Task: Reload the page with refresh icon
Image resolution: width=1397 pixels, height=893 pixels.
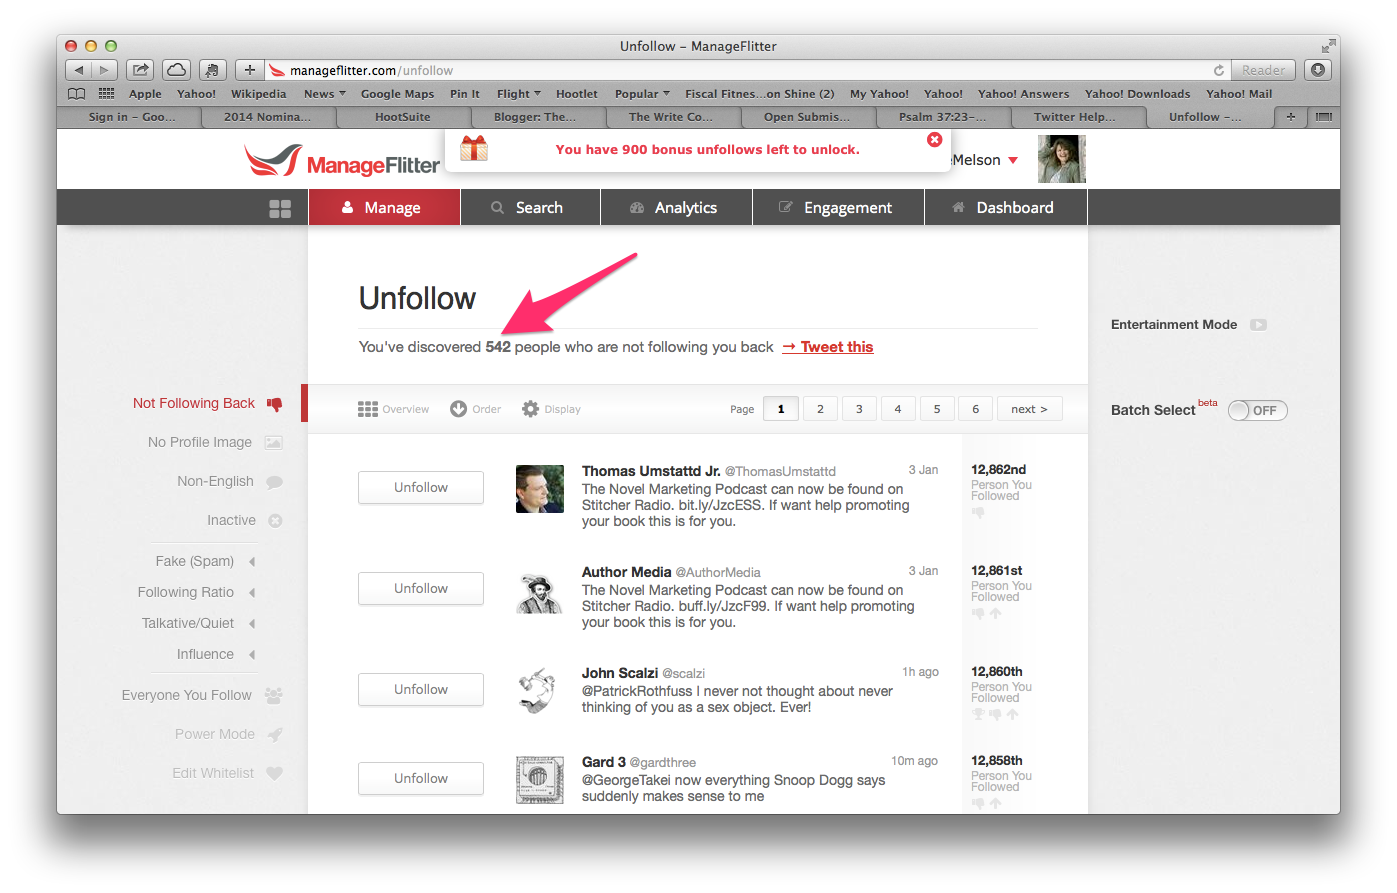Action: tap(1219, 70)
